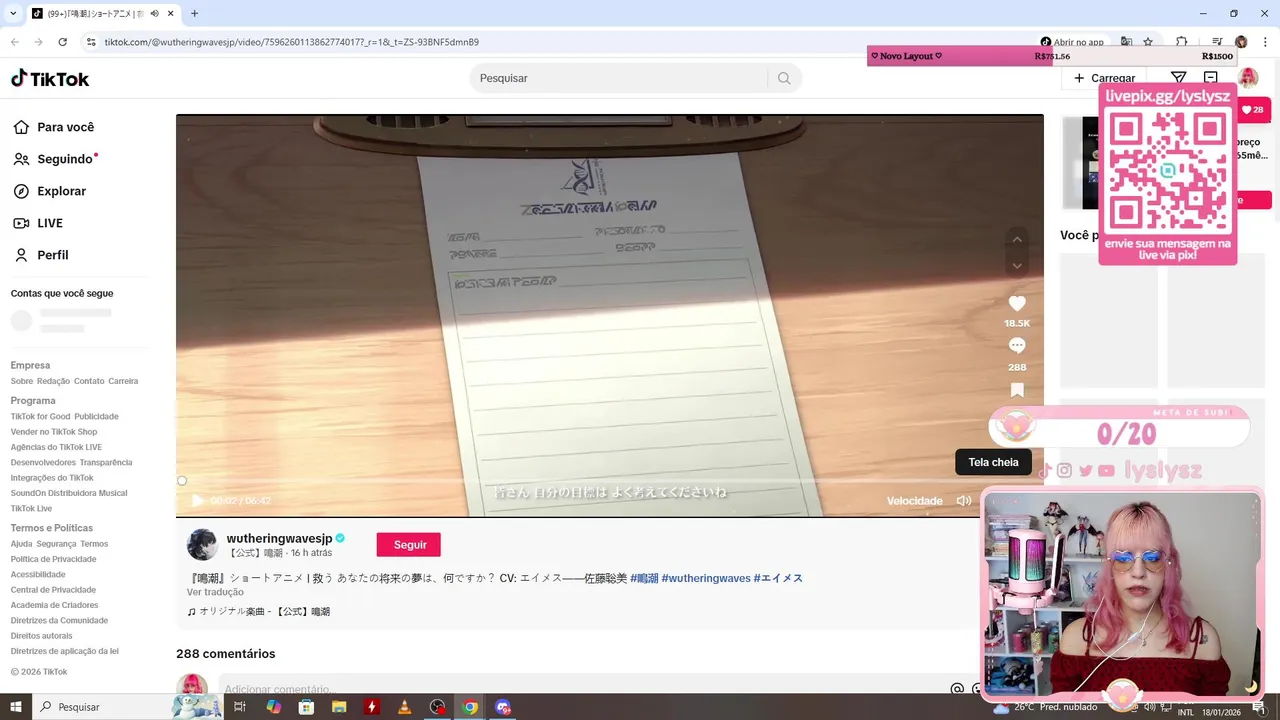Viewport: 1280px width, 720px height.
Task: Focus the Pesquisar search box
Action: 620,78
